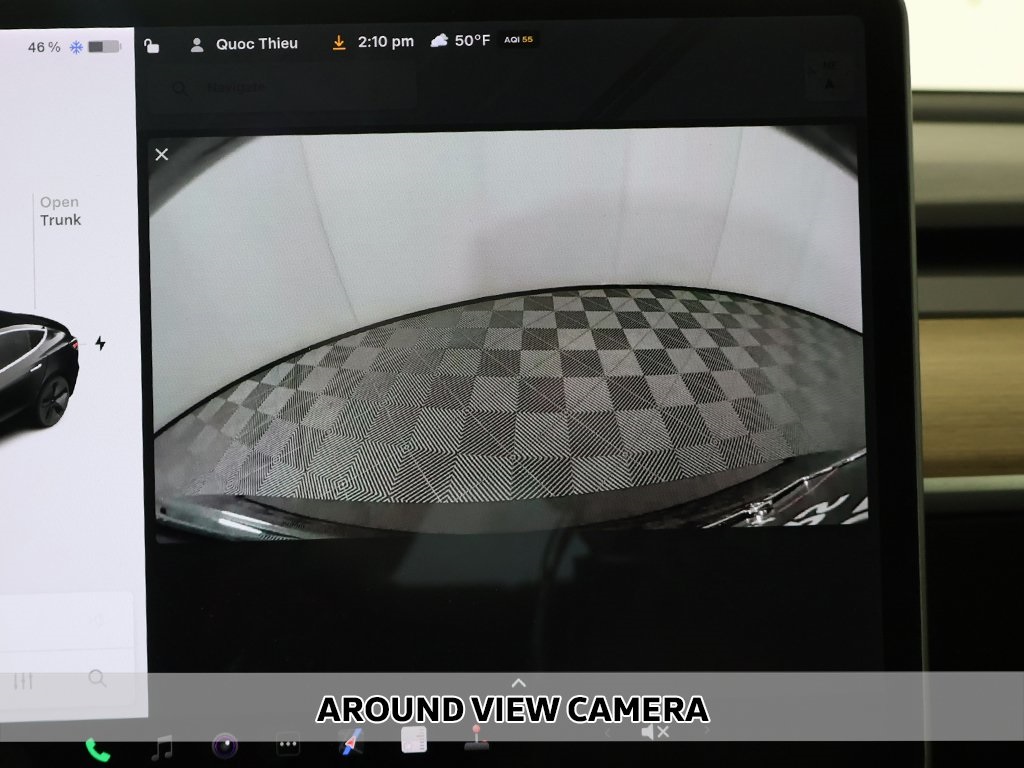Open the vehicle controls sliders icon
1024x768 pixels.
[24, 681]
